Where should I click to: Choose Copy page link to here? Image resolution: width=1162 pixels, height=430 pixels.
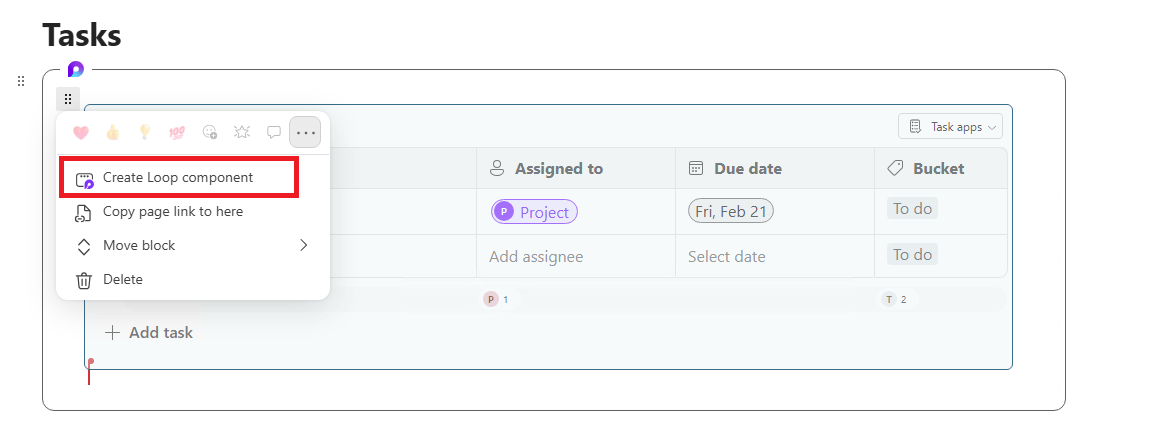coord(172,212)
